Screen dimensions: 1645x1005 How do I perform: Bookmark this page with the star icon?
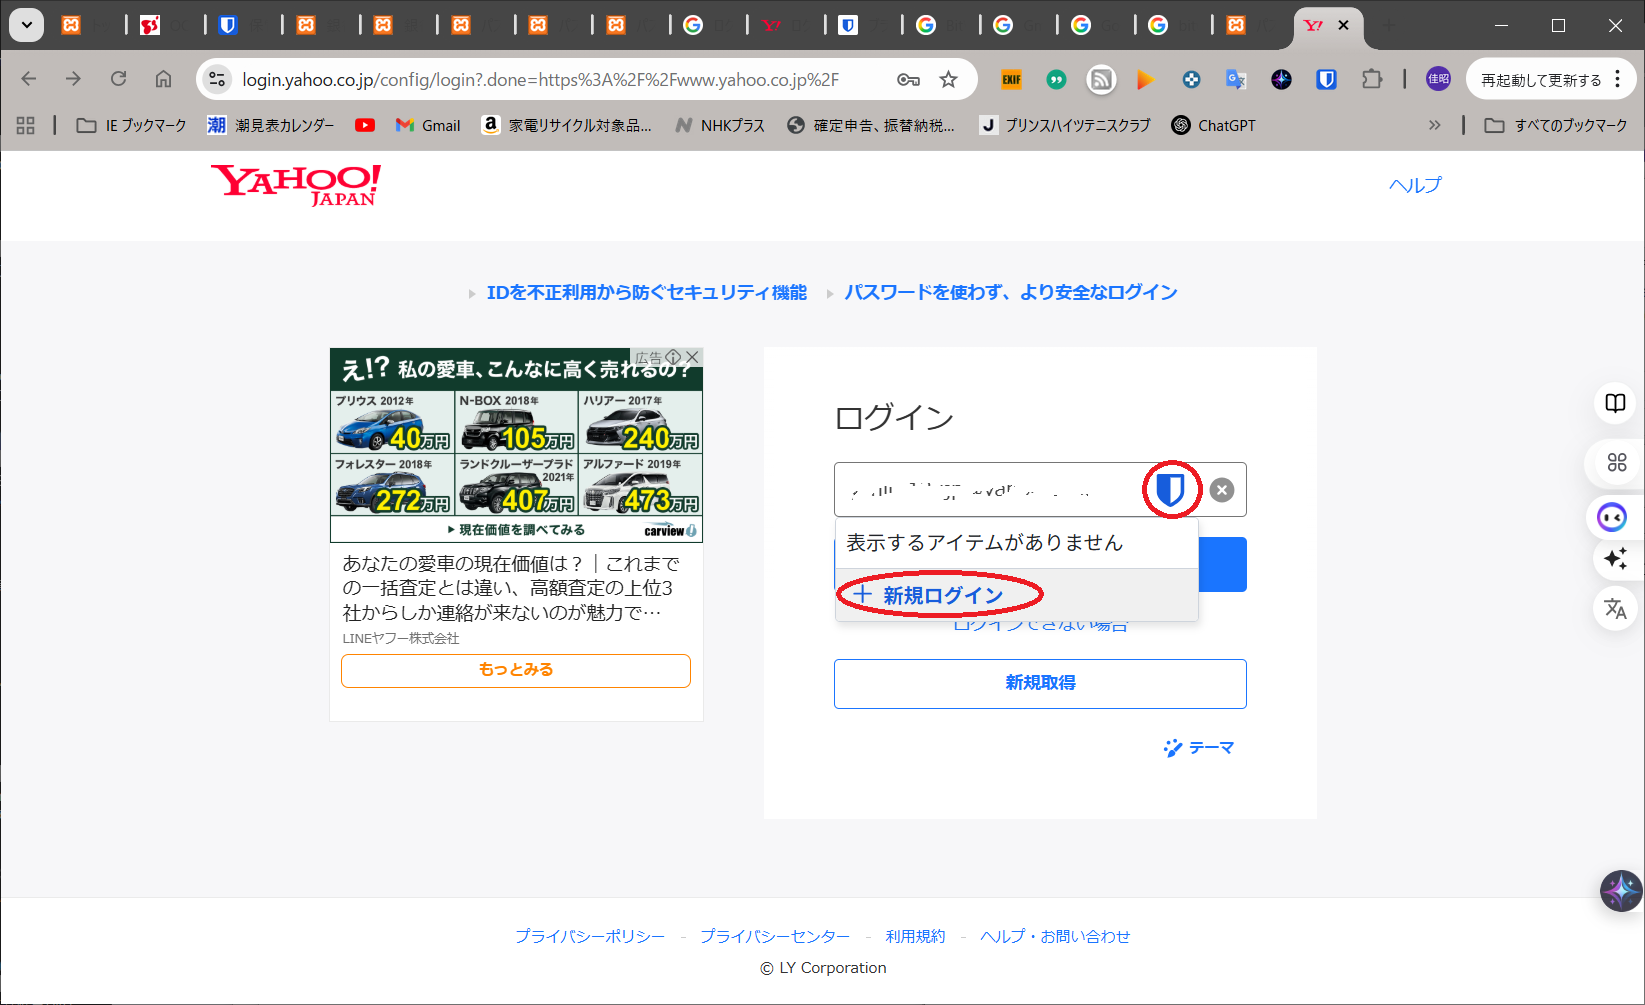948,80
